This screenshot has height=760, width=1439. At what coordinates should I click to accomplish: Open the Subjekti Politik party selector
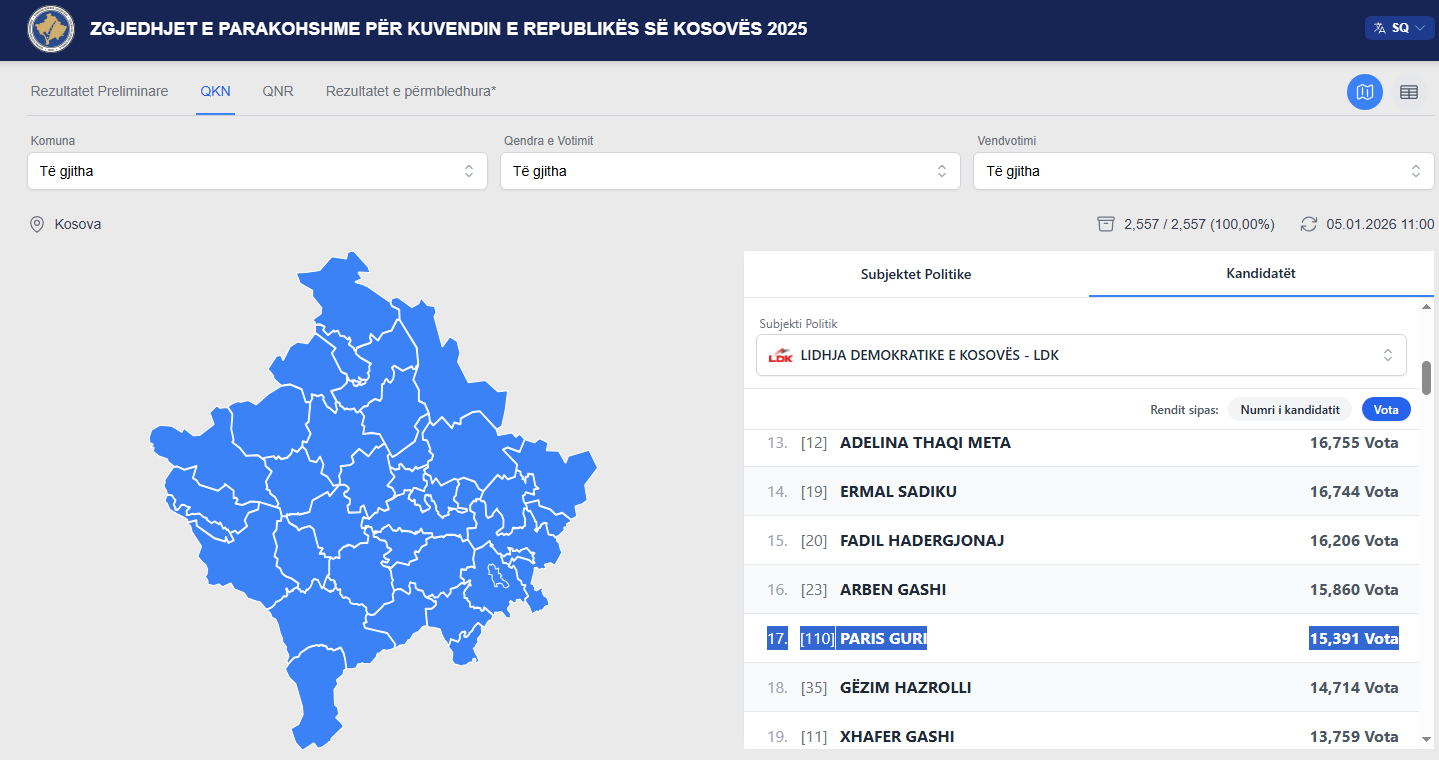1080,355
